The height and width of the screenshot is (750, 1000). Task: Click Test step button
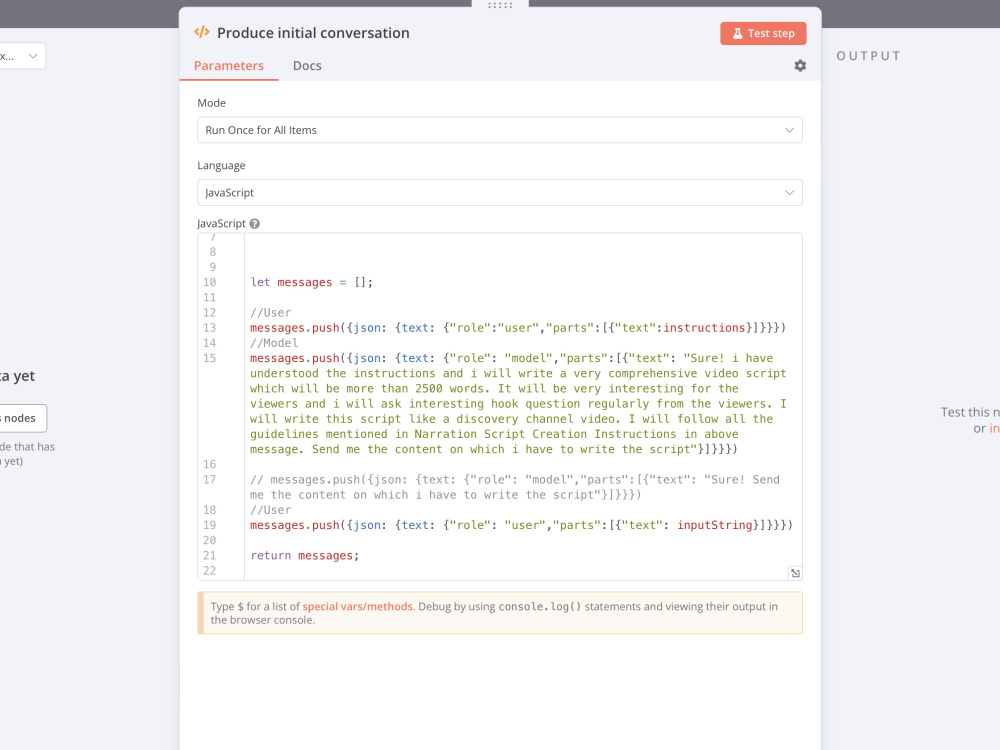tap(763, 33)
